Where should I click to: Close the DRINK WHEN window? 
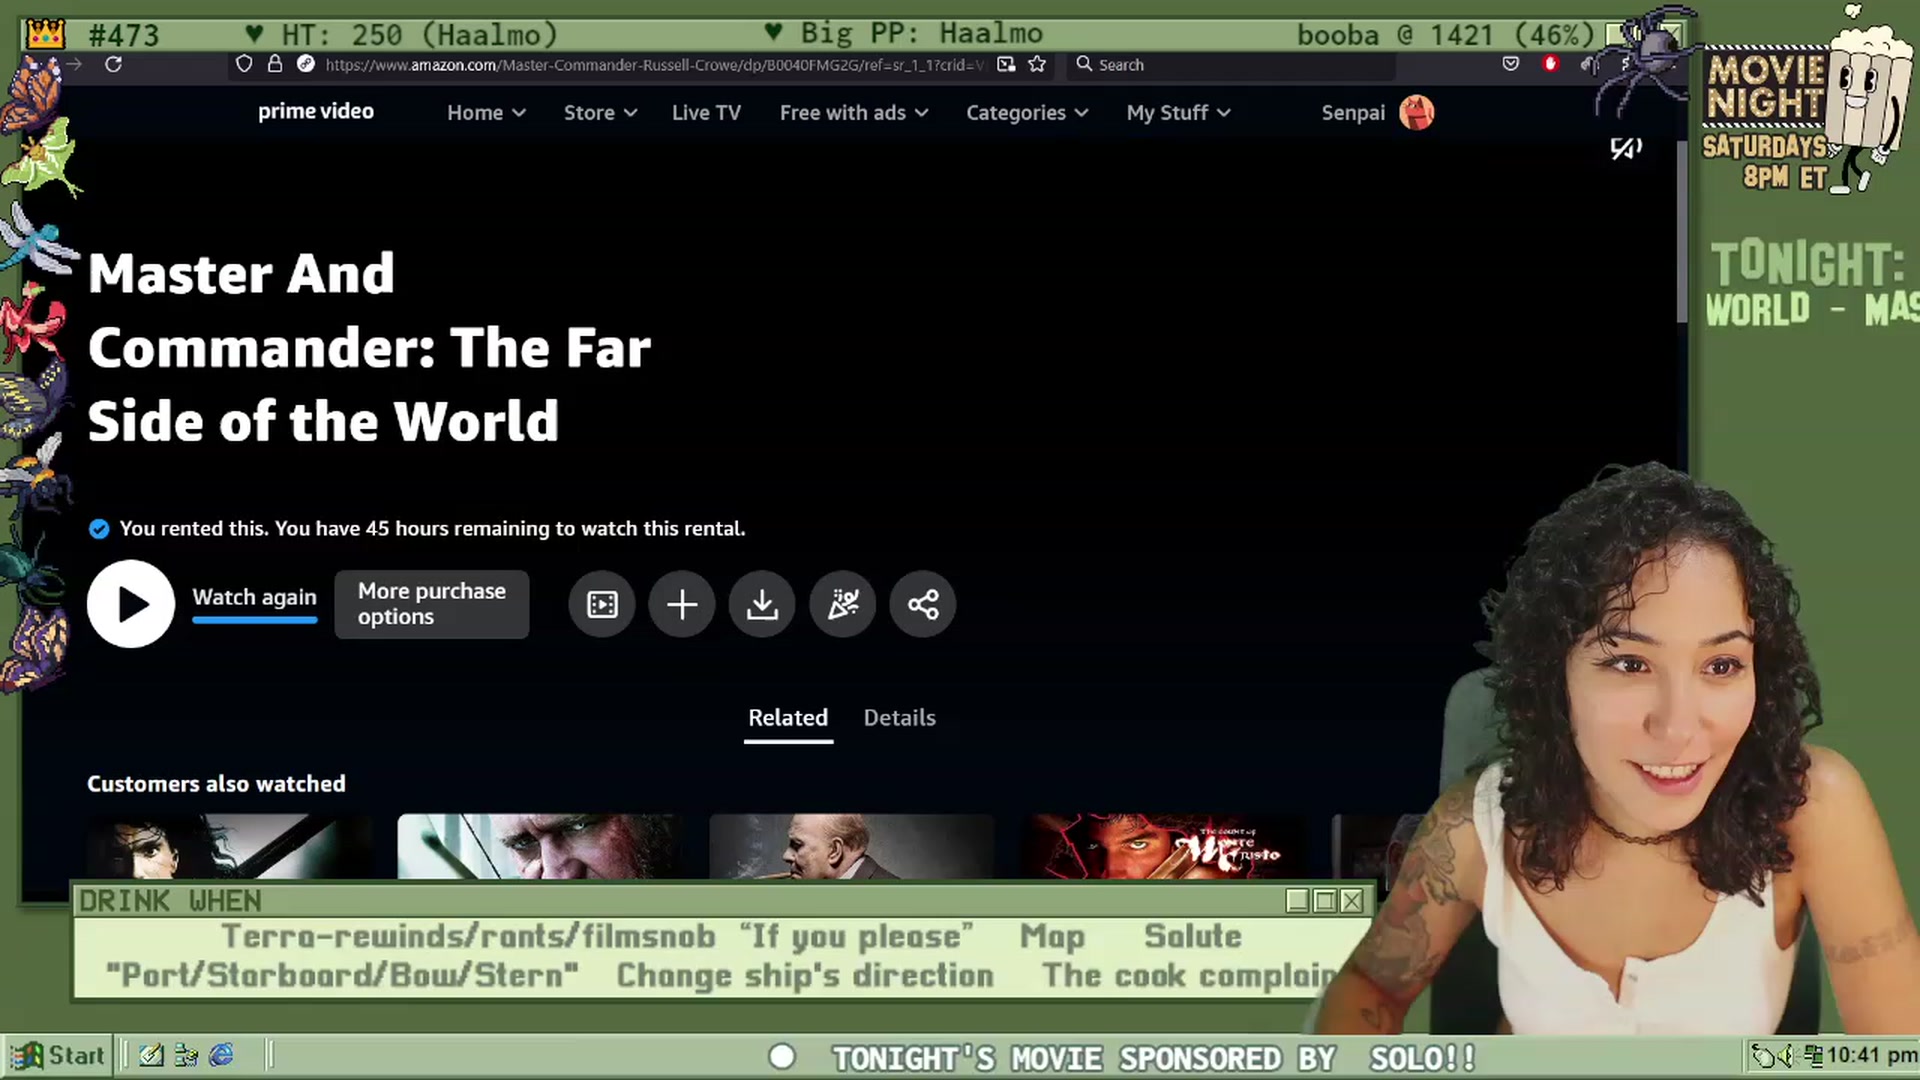click(x=1351, y=901)
